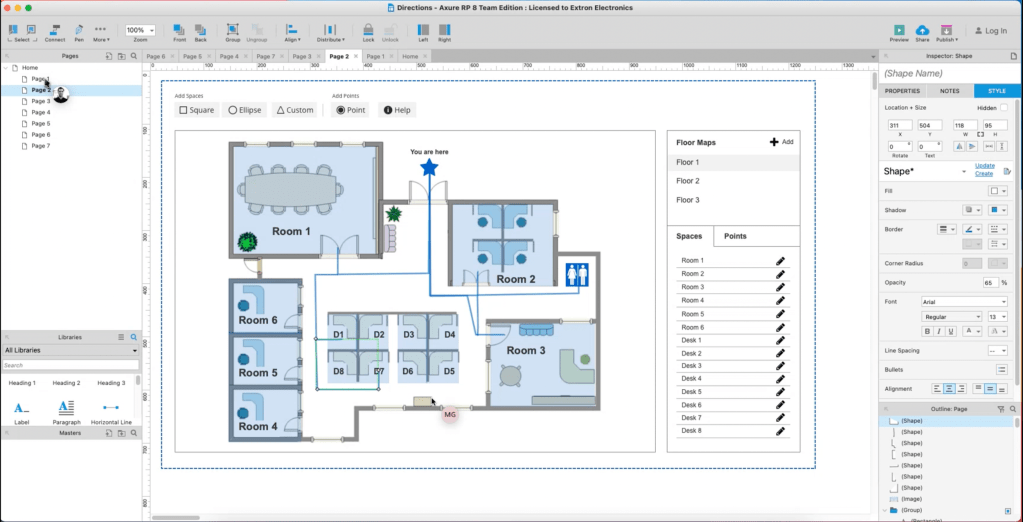
Task: Open the Fill color swatch picker
Action: [997, 190]
